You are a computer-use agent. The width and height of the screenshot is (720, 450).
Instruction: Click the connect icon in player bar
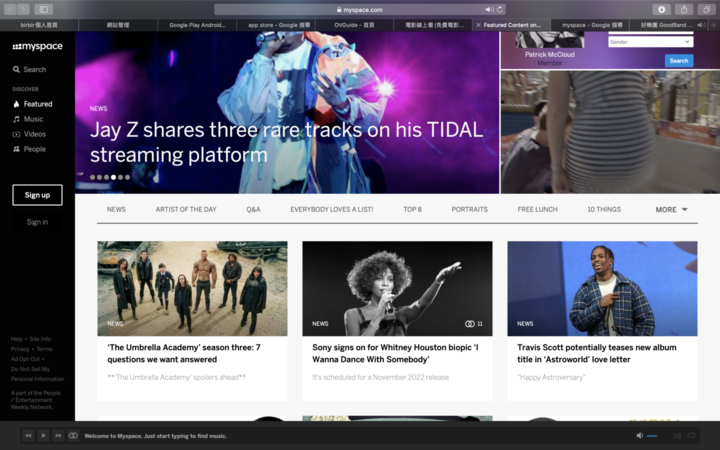[x=73, y=435]
